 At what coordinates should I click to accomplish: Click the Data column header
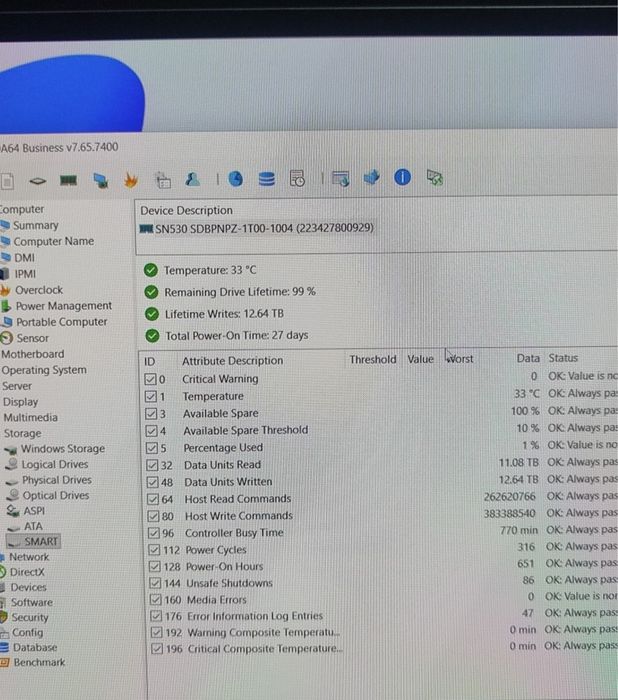pyautogui.click(x=528, y=358)
